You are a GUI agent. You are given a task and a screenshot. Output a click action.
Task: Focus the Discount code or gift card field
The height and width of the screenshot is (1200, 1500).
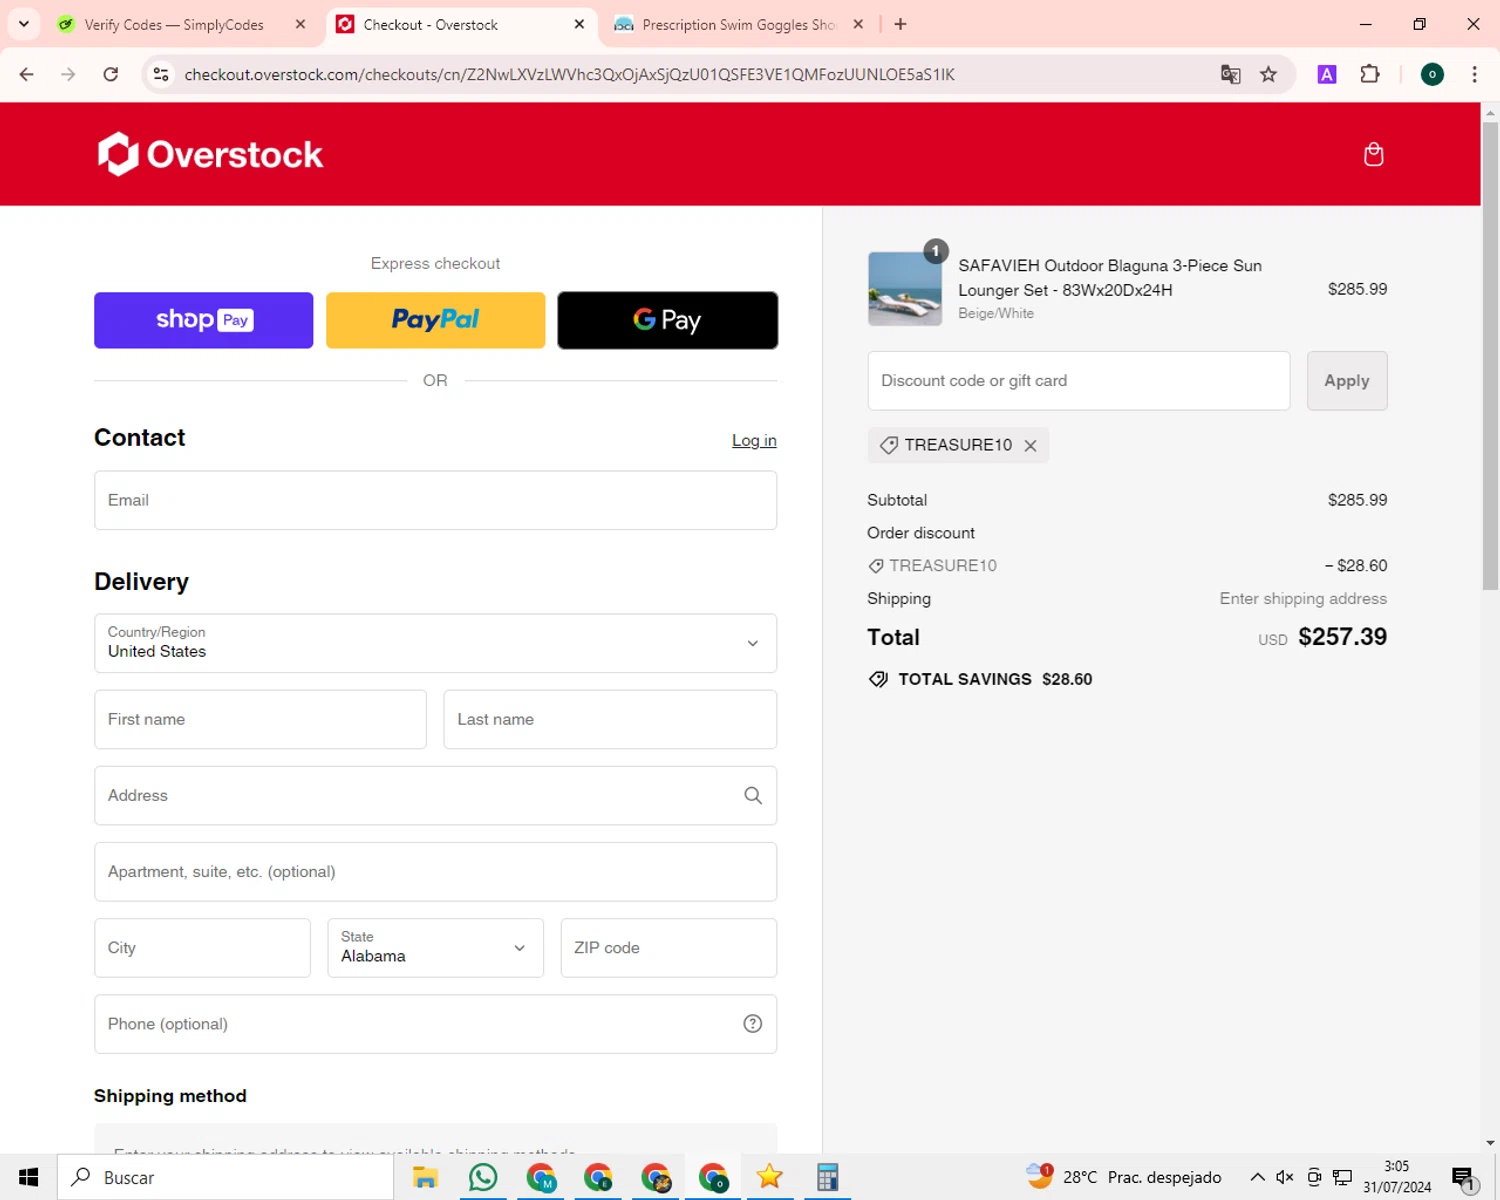(1078, 380)
